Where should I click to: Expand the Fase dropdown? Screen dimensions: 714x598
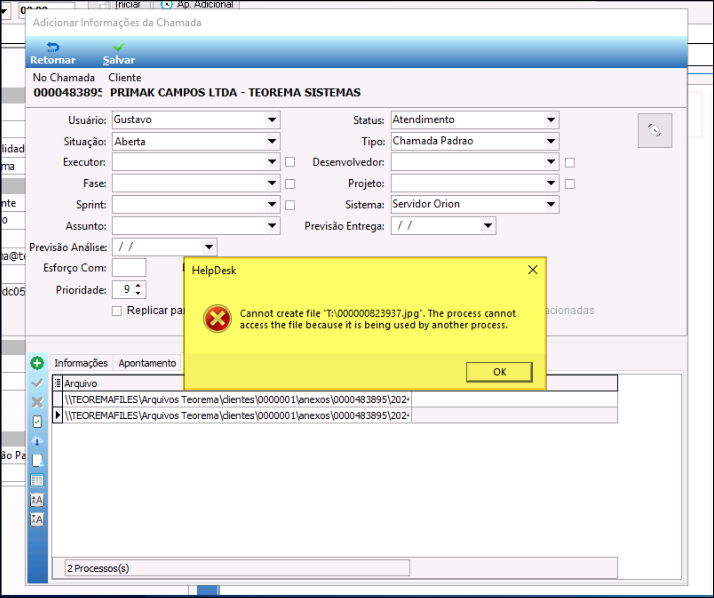tap(272, 183)
